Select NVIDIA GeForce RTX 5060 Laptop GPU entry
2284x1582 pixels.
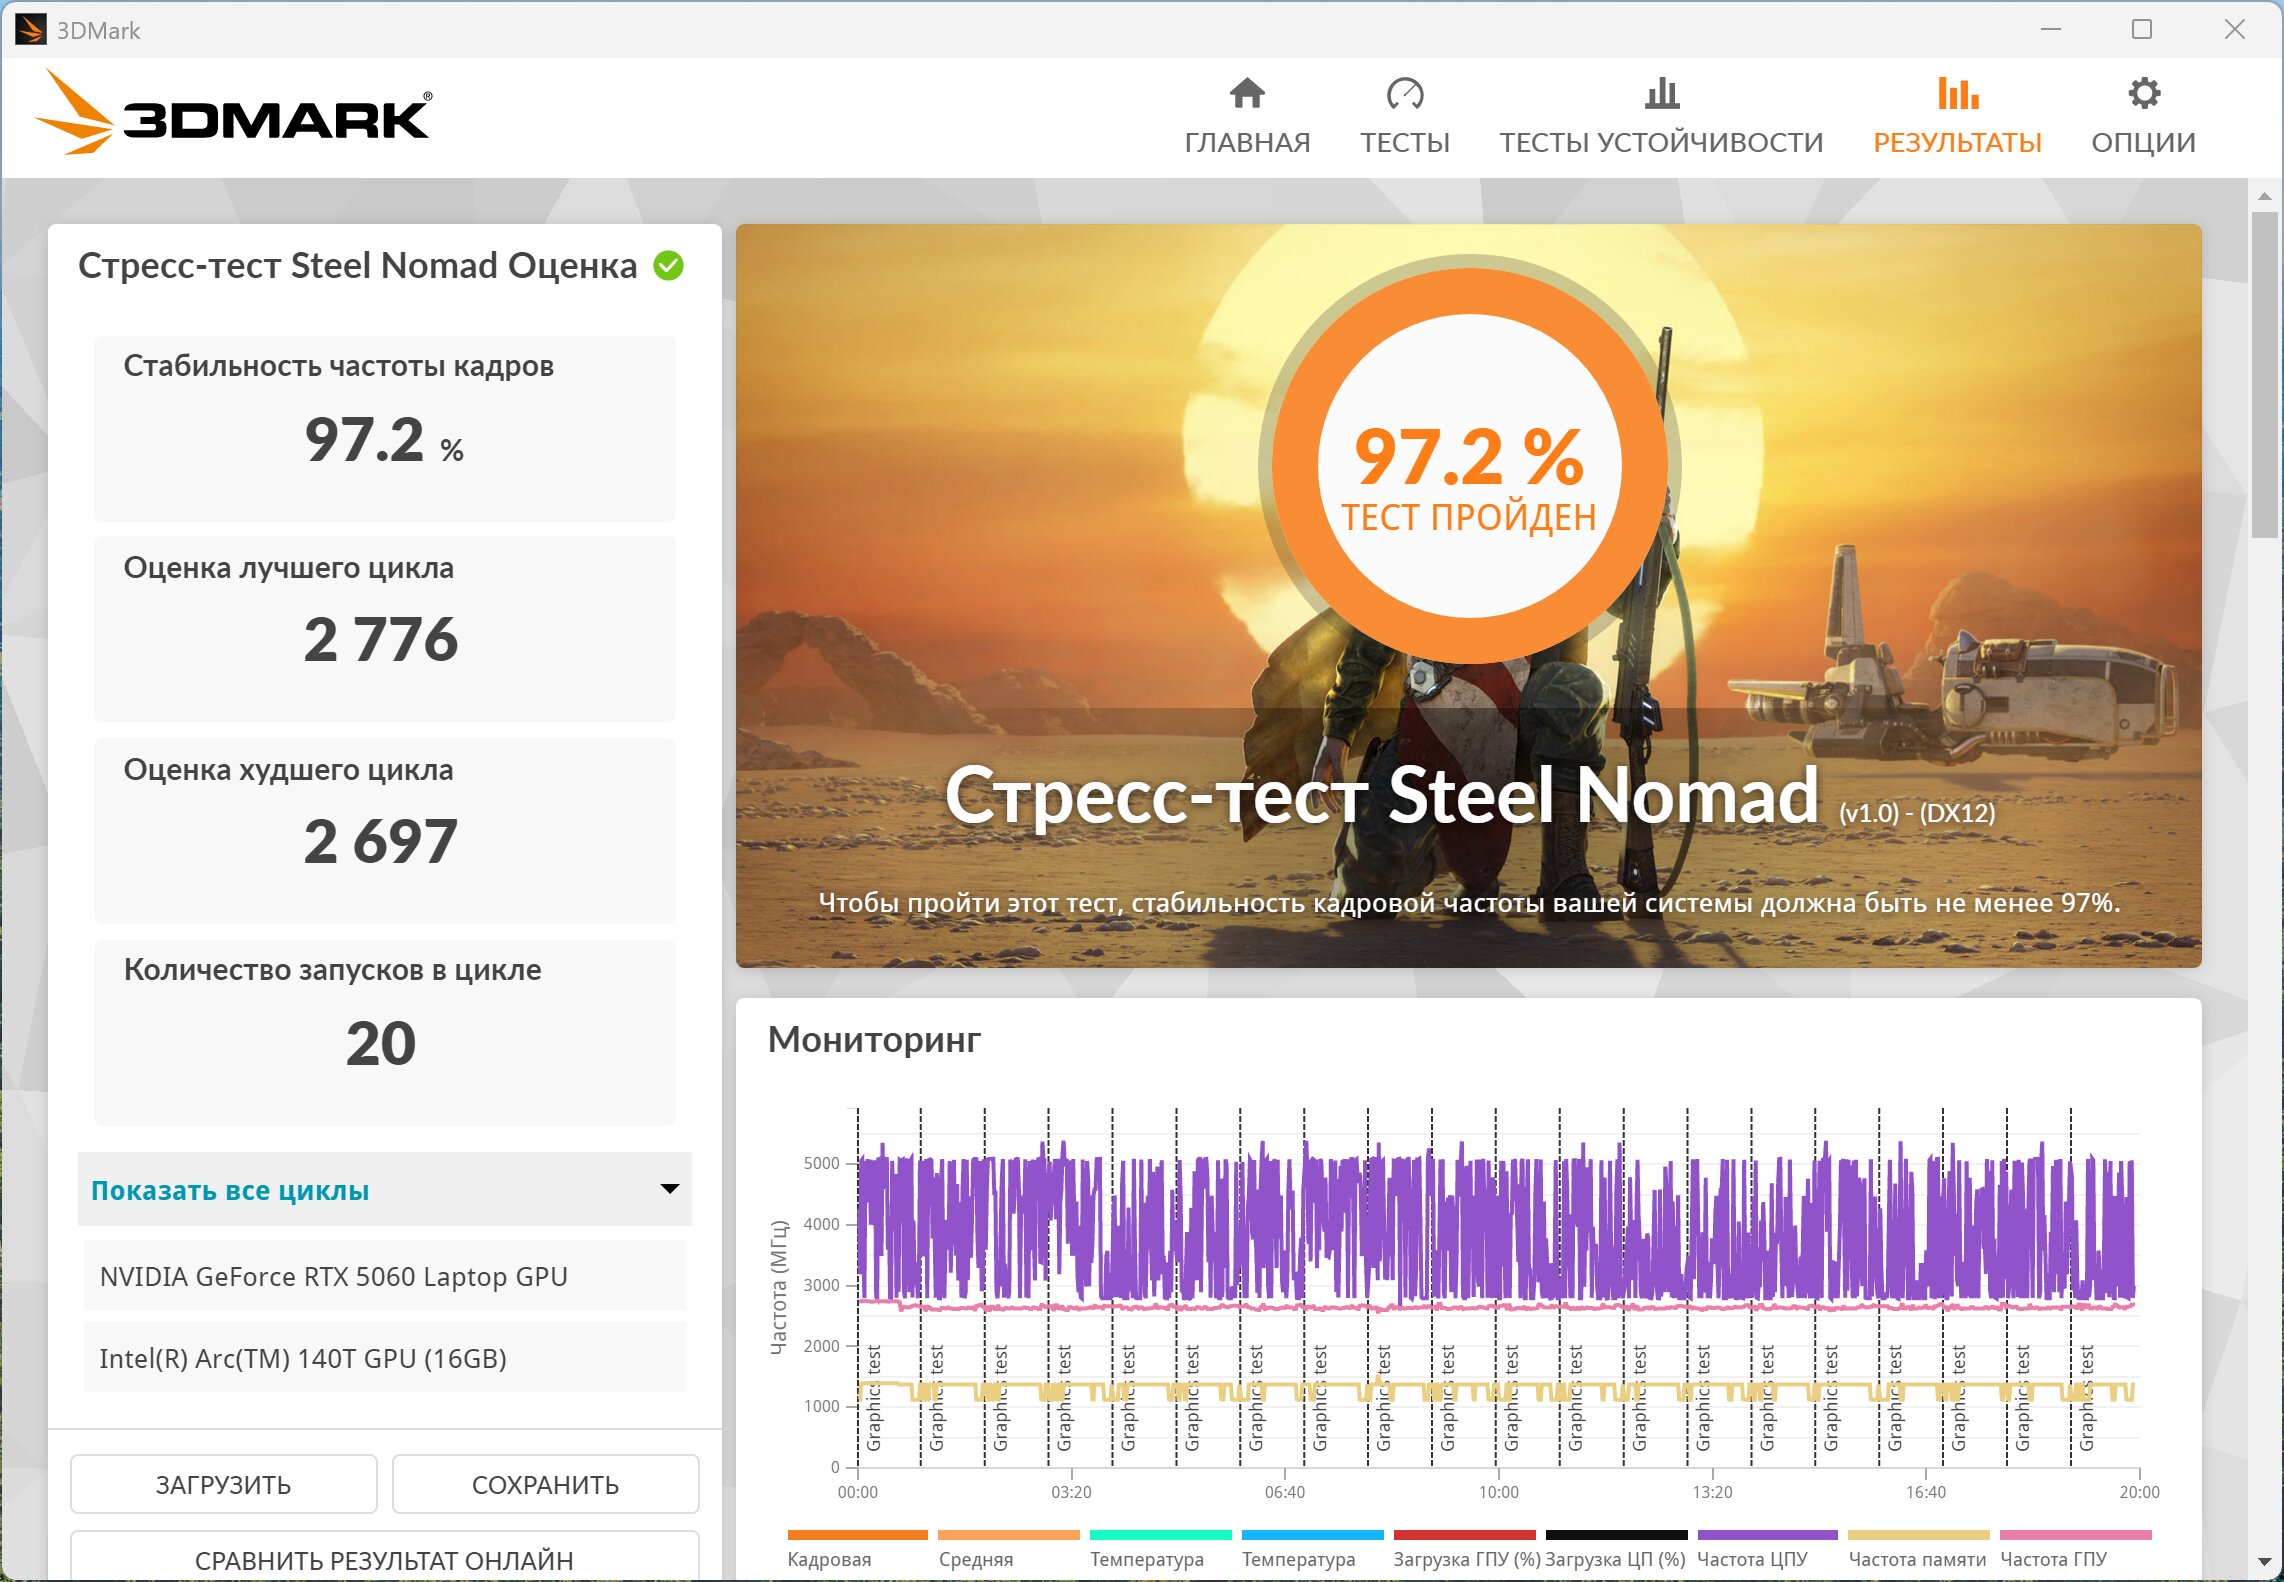pyautogui.click(x=385, y=1276)
